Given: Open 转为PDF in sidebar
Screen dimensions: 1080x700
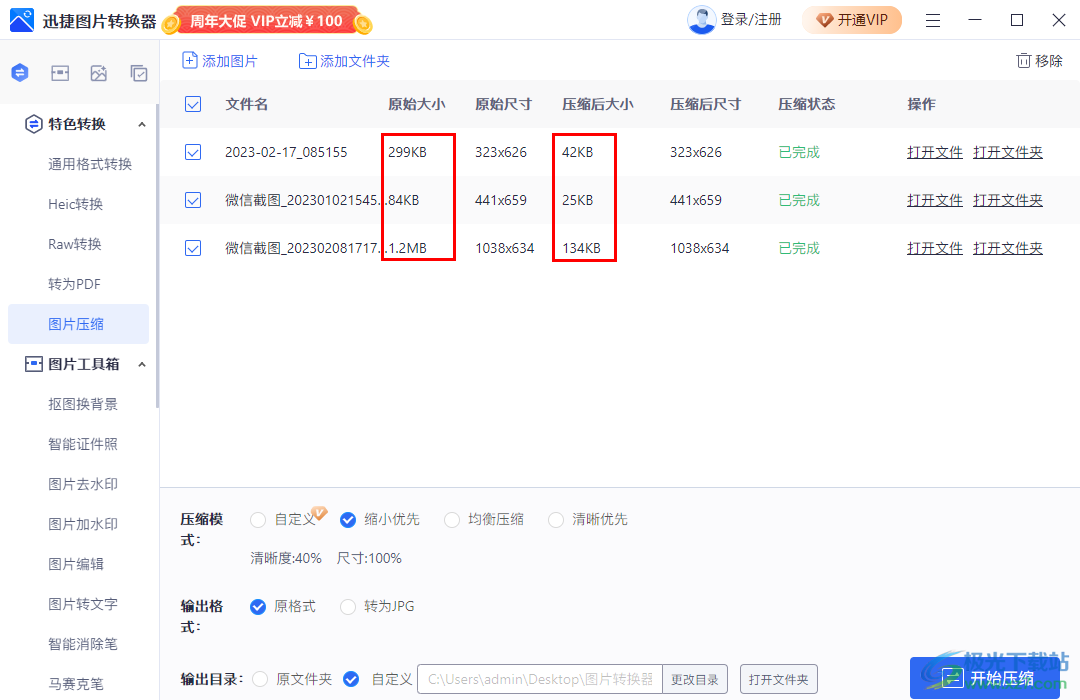Looking at the screenshot, I should click(x=74, y=284).
